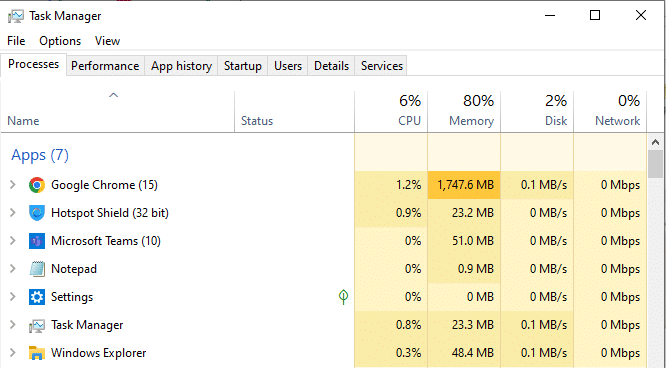This screenshot has width=666, height=368.
Task: Open the File menu
Action: 16,41
